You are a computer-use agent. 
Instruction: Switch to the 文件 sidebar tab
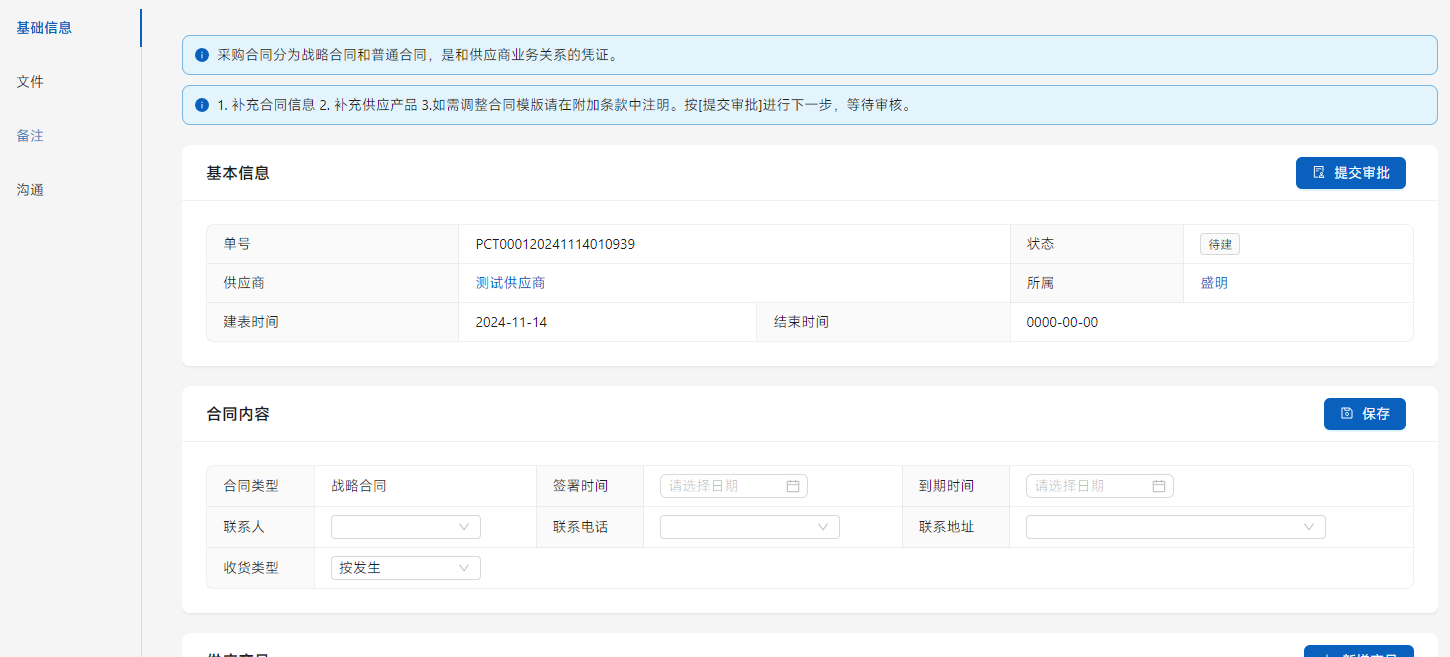coord(30,82)
